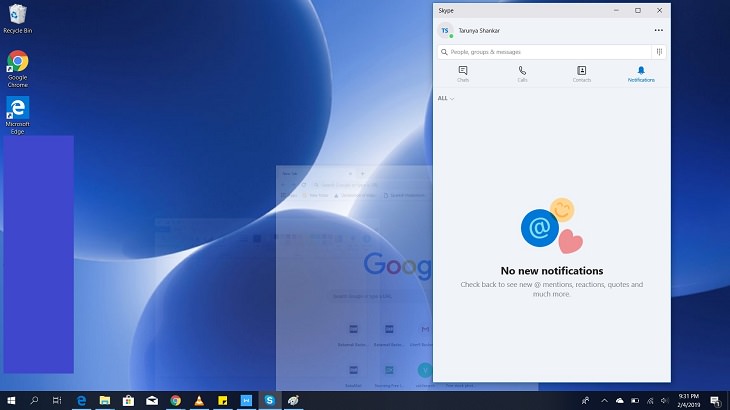Open the volume icon in the system tray

(665, 400)
